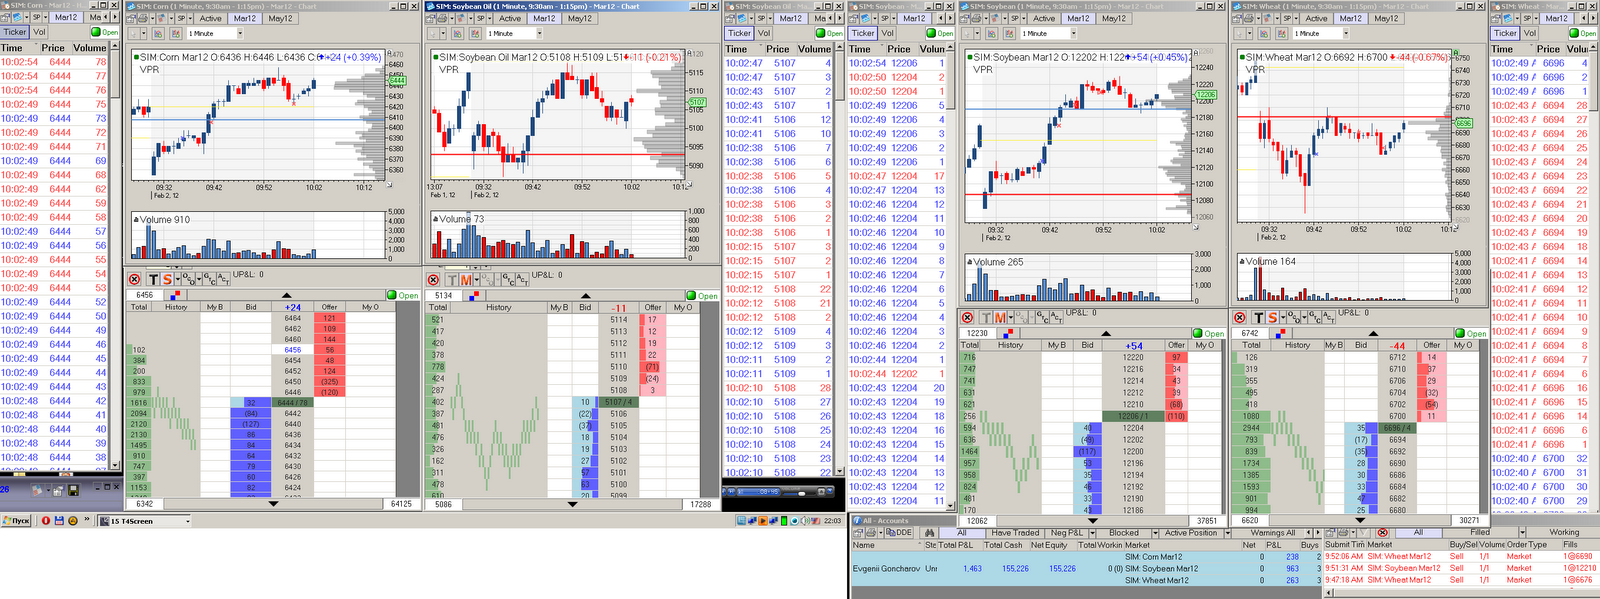Image resolution: width=1600 pixels, height=599 pixels.
Task: Click the Neg P&L filter in Accounts window
Action: coord(1067,533)
